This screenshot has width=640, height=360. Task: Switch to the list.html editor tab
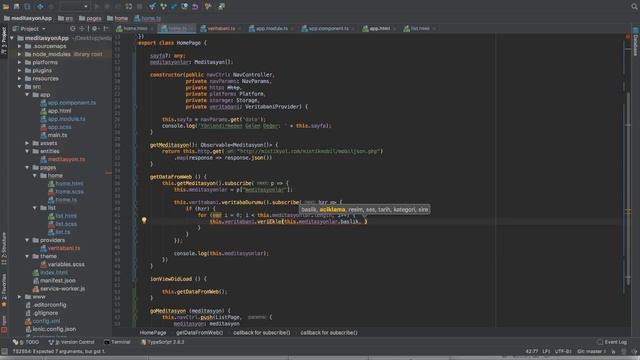420,29
